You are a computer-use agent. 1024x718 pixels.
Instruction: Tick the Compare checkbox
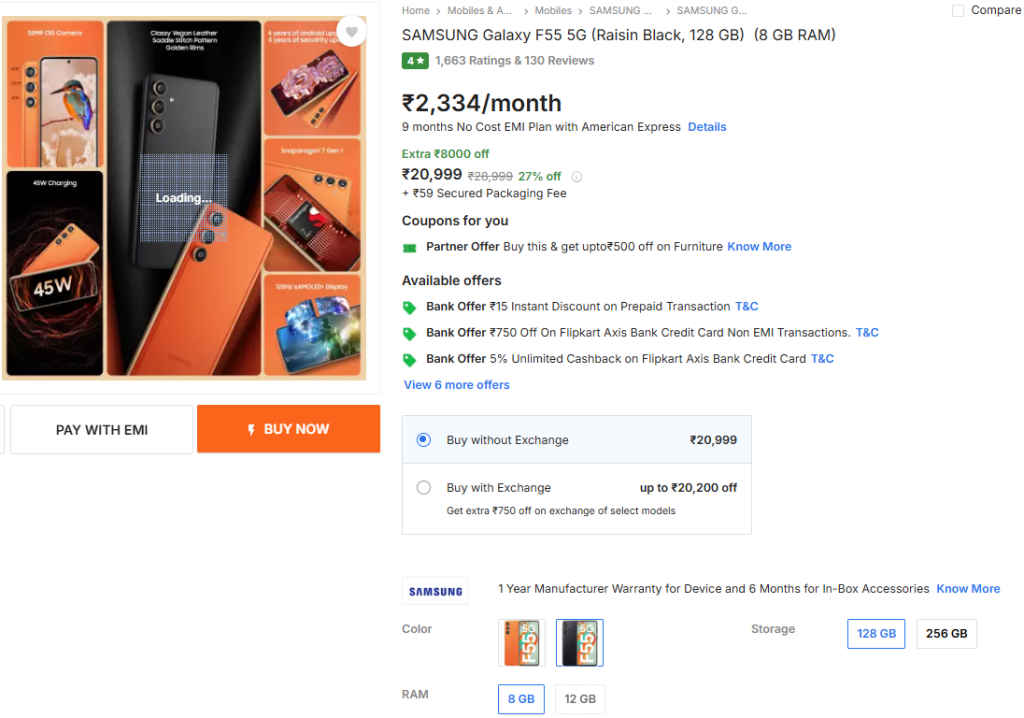pyautogui.click(x=958, y=10)
